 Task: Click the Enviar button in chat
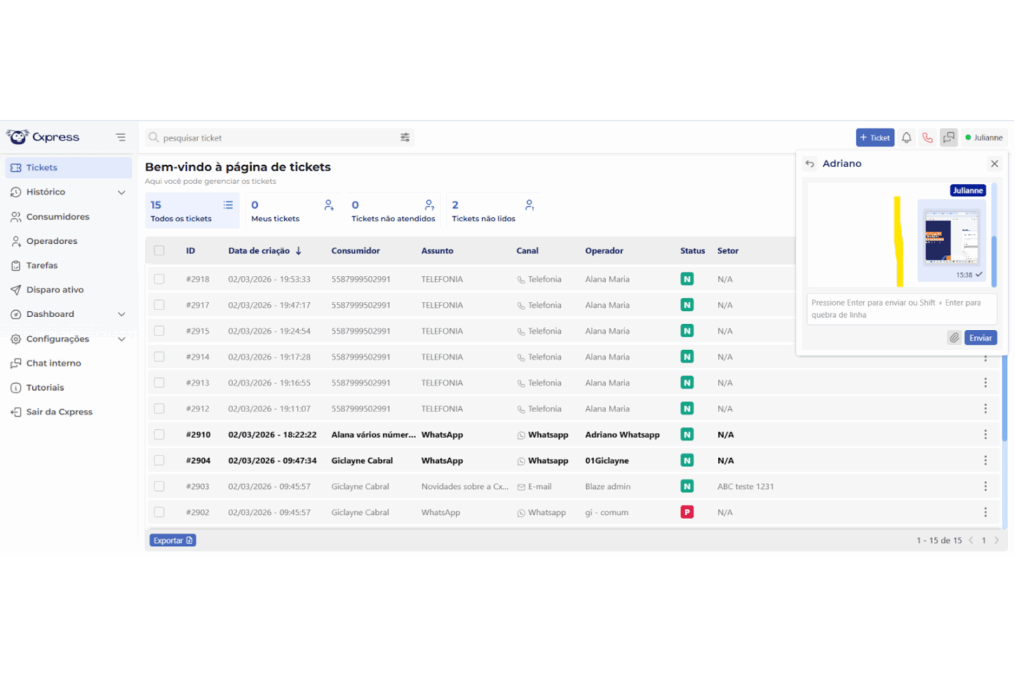[980, 338]
